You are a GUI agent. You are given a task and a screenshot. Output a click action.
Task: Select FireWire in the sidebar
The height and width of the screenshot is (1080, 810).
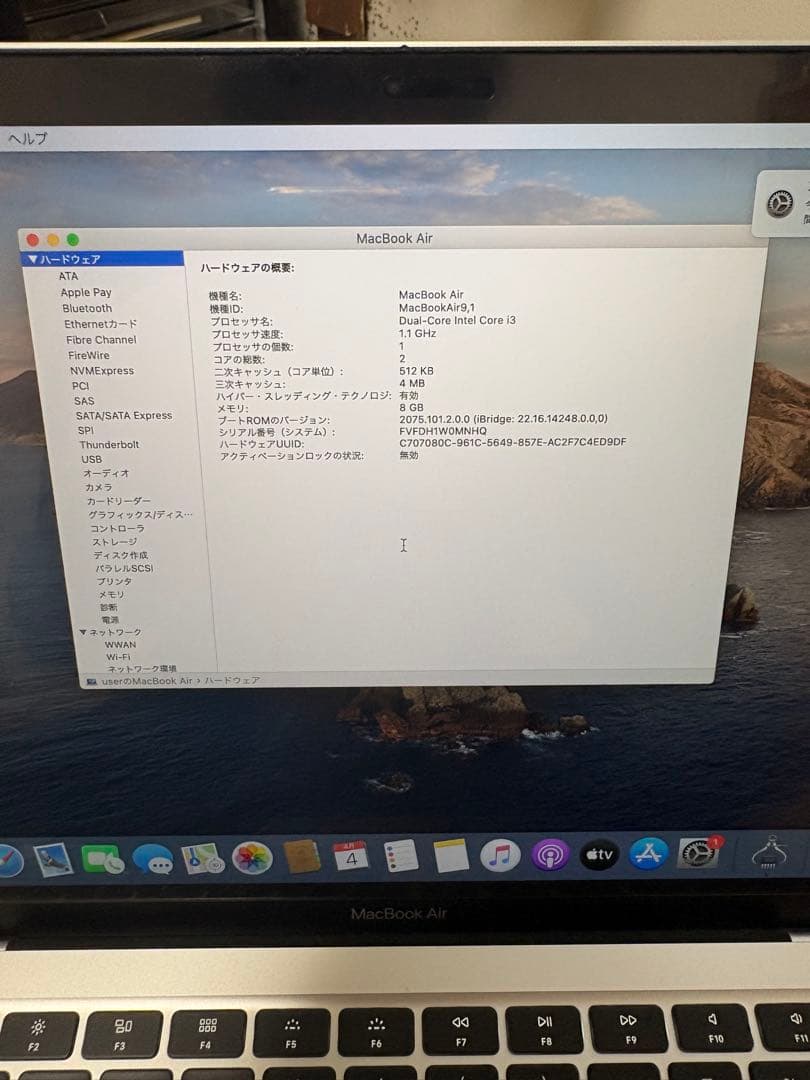click(x=88, y=355)
